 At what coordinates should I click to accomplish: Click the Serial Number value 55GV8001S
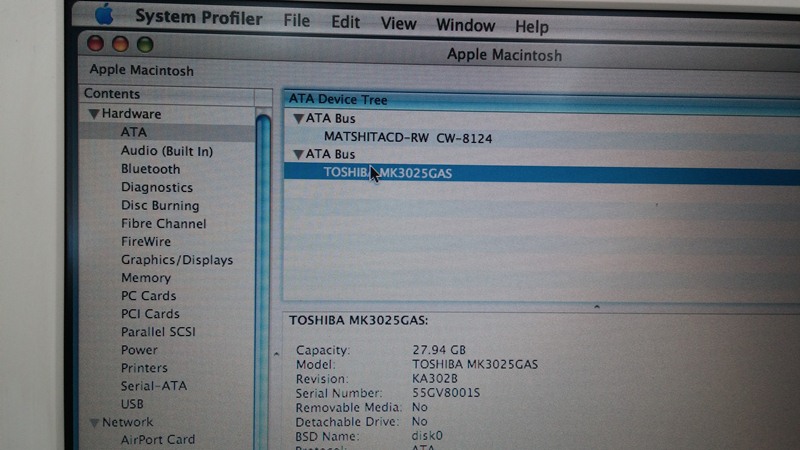(x=446, y=393)
